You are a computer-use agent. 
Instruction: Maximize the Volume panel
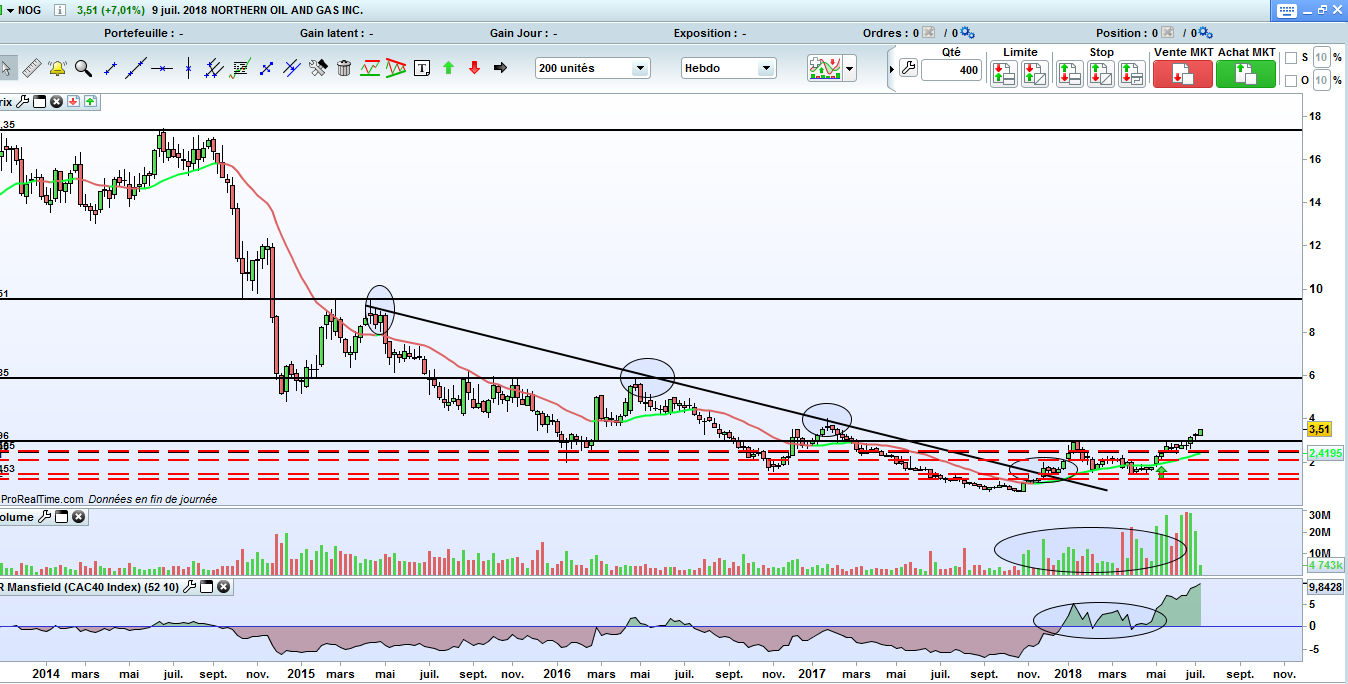coord(61,517)
